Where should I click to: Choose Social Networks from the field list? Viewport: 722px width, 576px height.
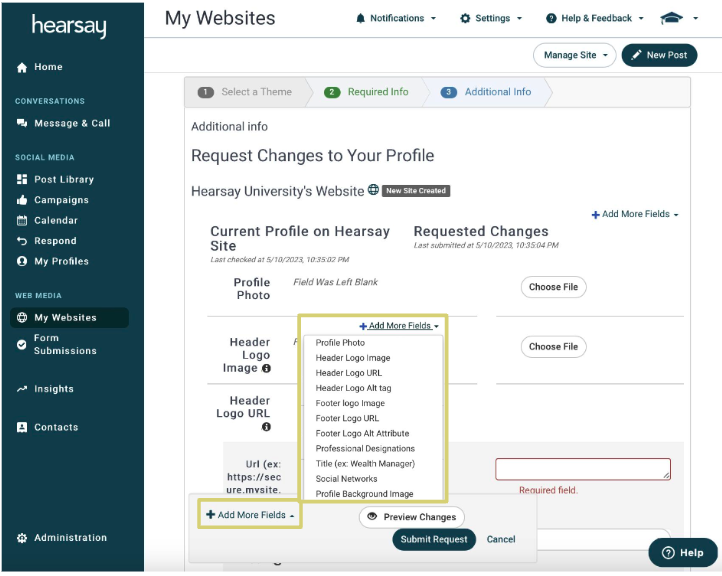(346, 479)
